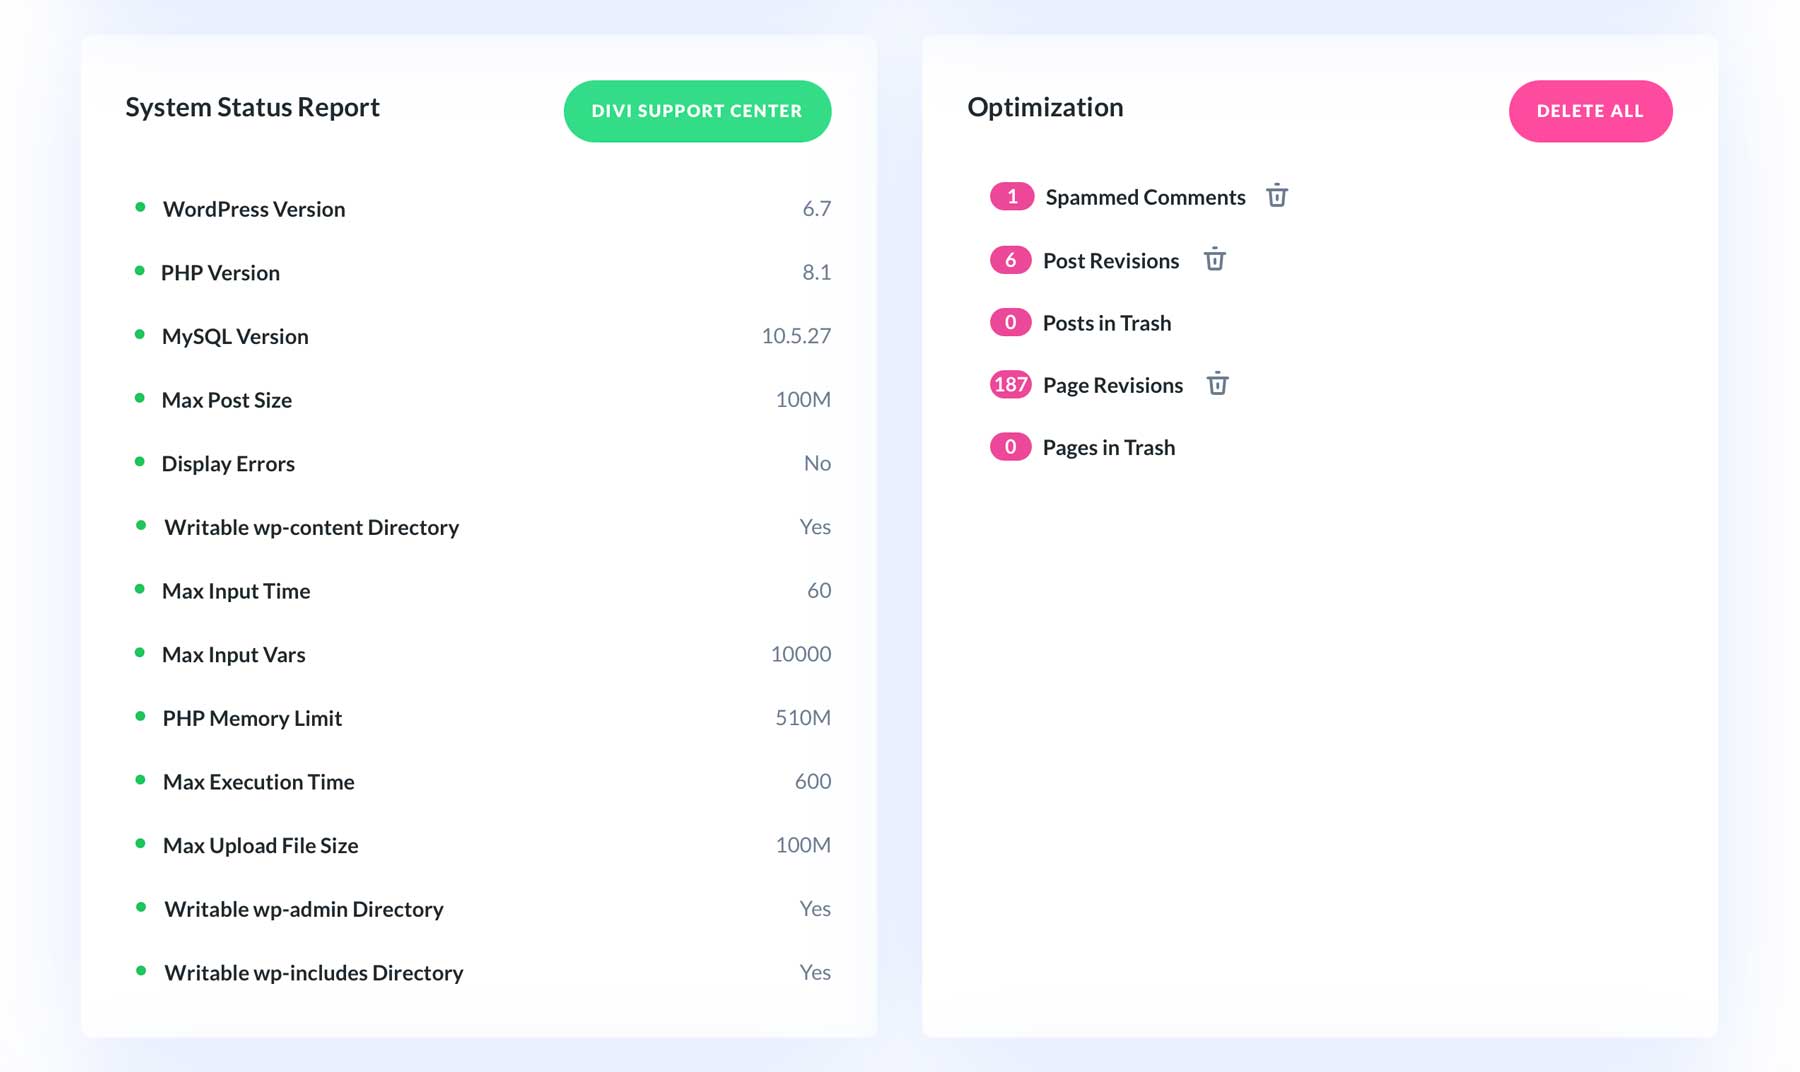Click the zero badge next to Pages in Trash
The image size is (1800, 1072).
1011,446
